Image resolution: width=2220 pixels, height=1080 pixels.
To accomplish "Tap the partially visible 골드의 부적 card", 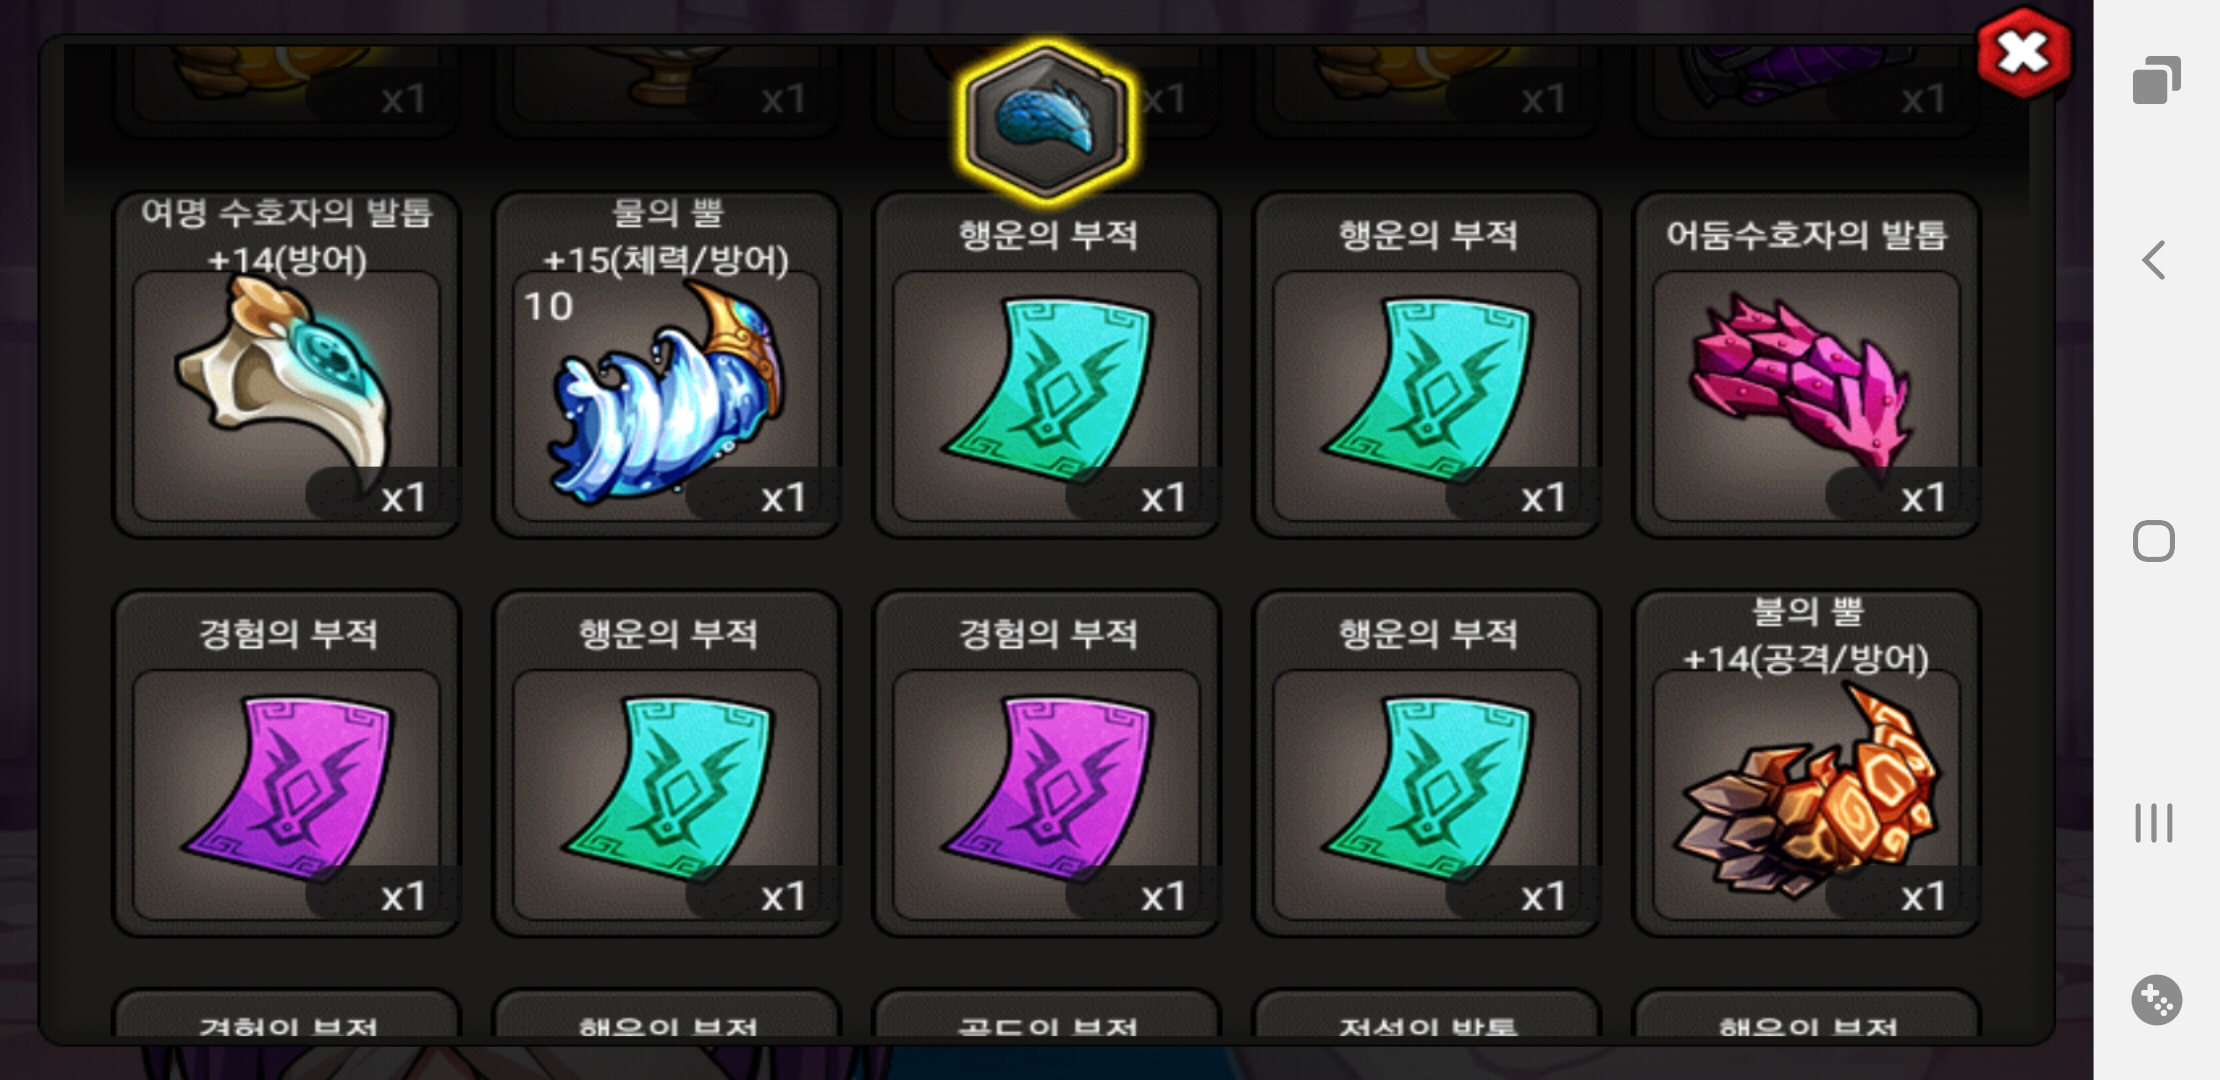I will [x=1047, y=1012].
